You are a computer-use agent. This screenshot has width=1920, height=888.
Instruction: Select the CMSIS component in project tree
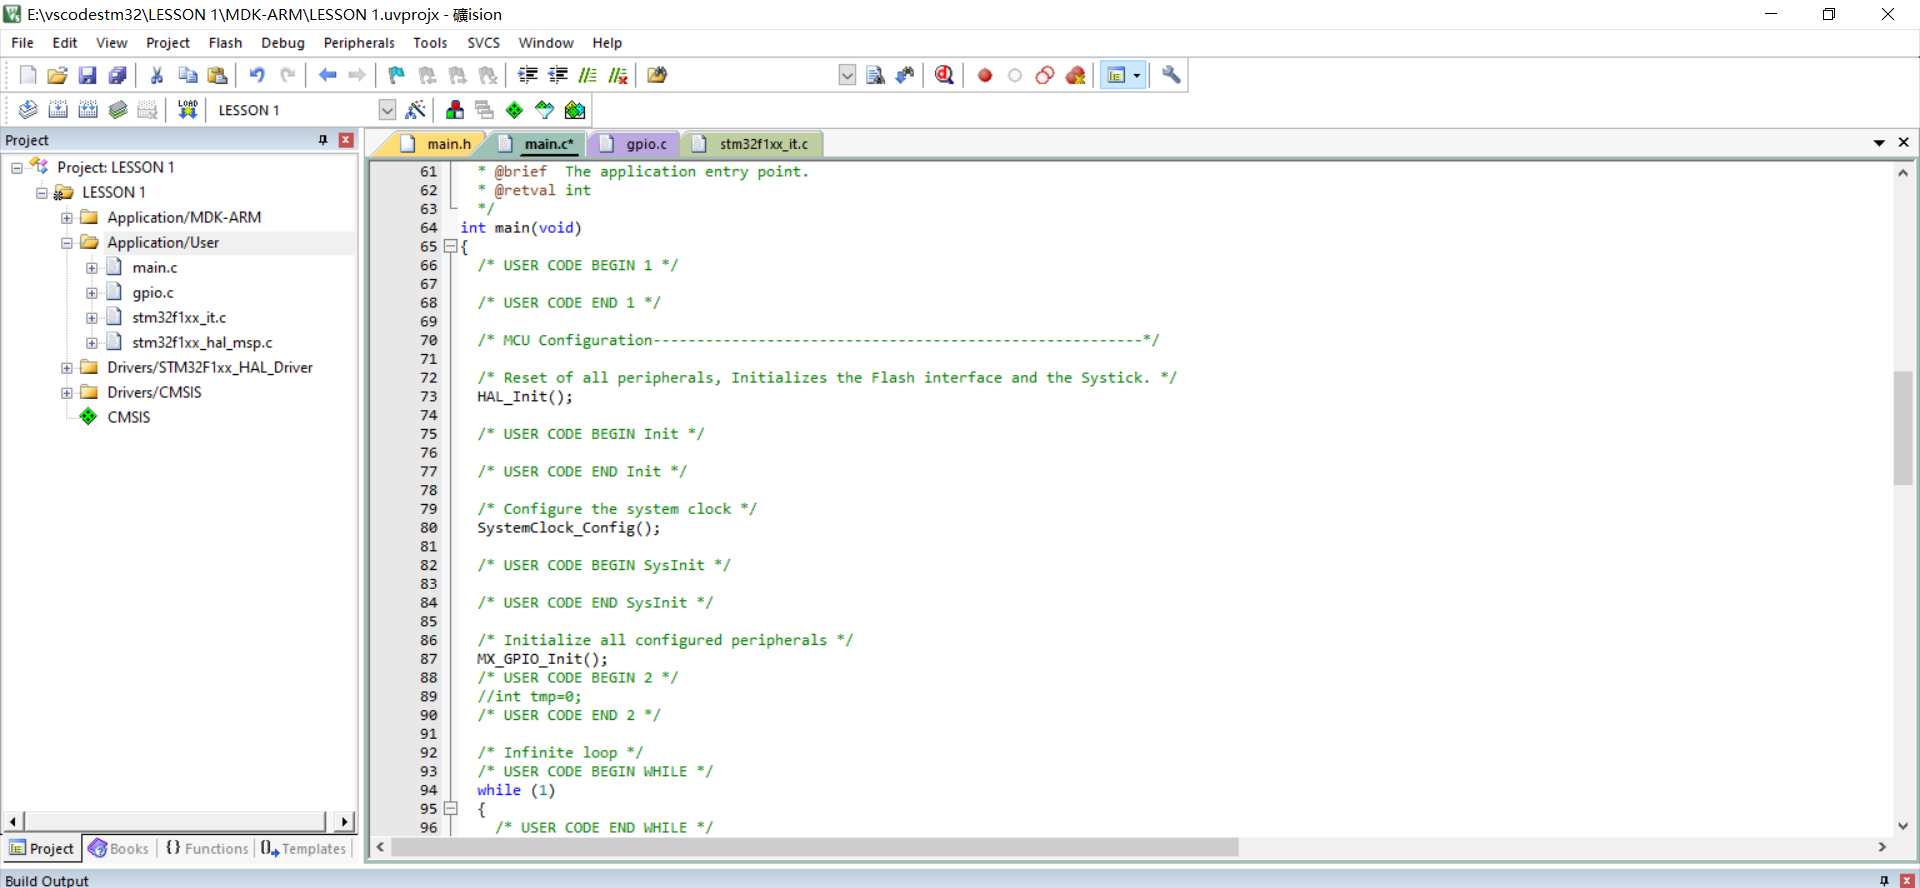[128, 418]
